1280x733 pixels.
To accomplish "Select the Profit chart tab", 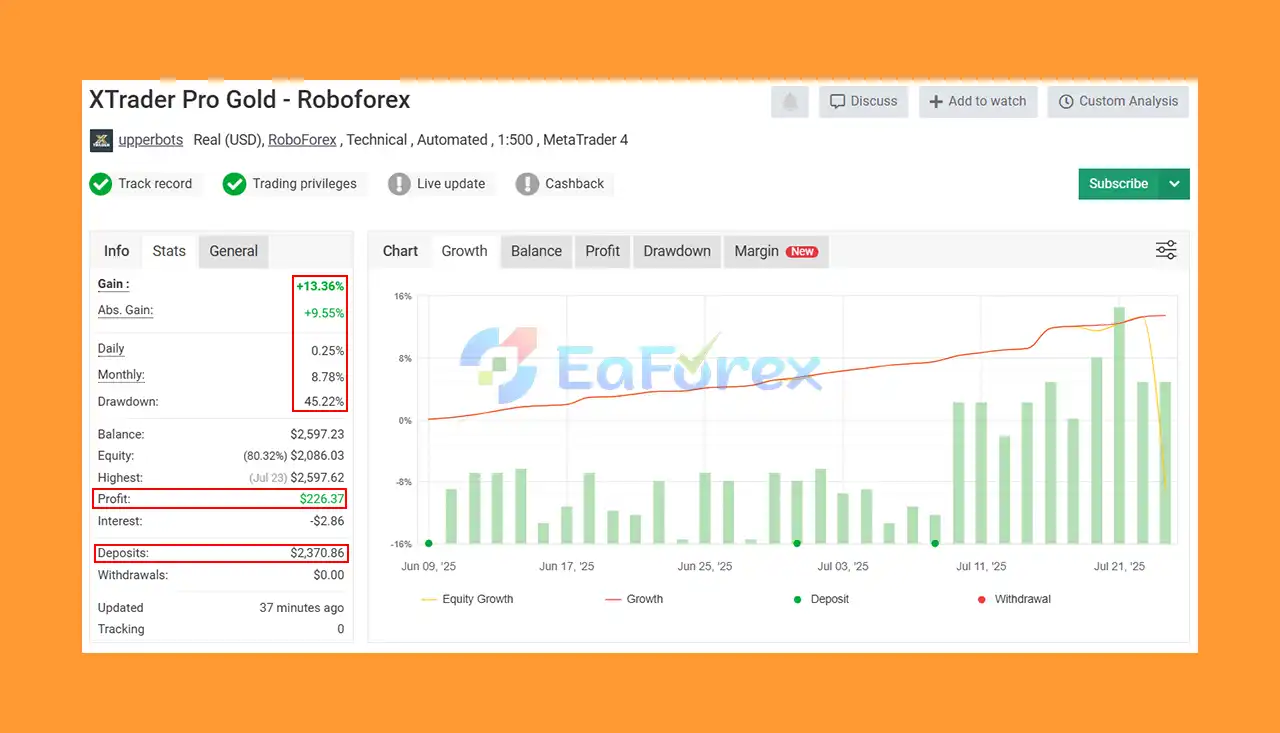I will pos(603,251).
